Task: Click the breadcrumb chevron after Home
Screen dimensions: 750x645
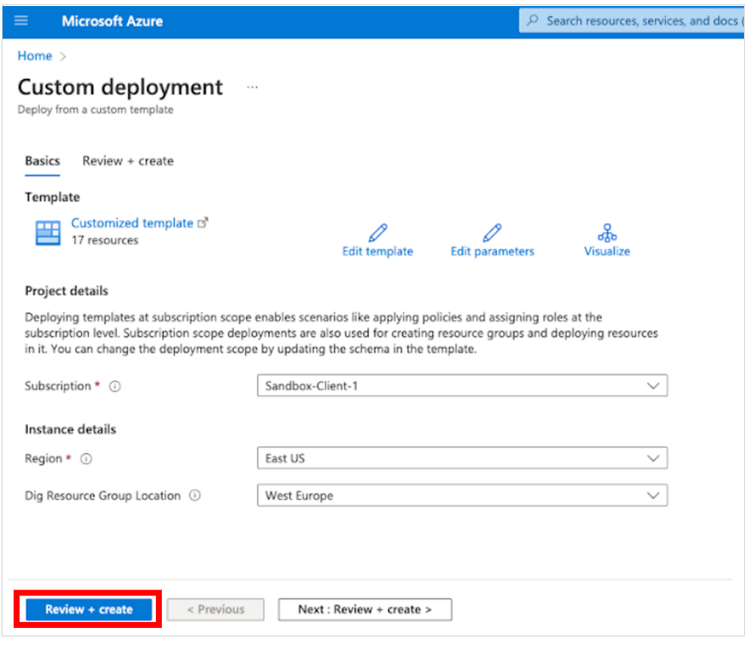Action: click(63, 56)
